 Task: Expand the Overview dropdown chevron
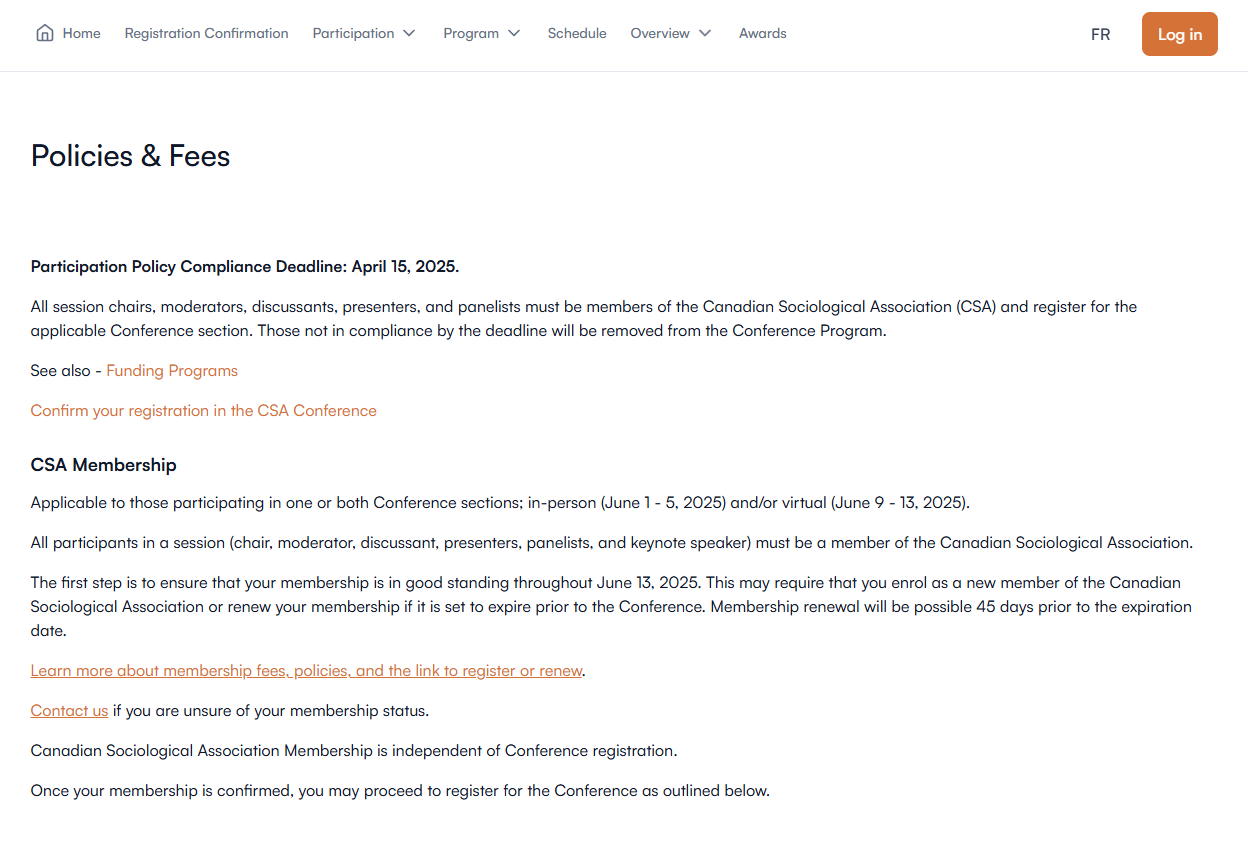click(x=705, y=33)
